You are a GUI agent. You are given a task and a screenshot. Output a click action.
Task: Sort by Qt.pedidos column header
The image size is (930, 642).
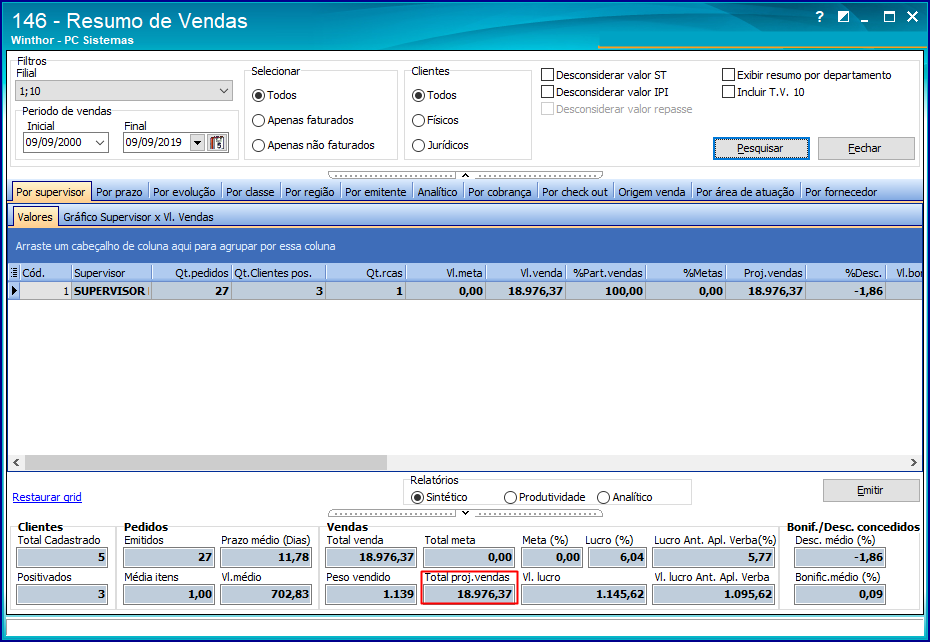click(x=192, y=273)
